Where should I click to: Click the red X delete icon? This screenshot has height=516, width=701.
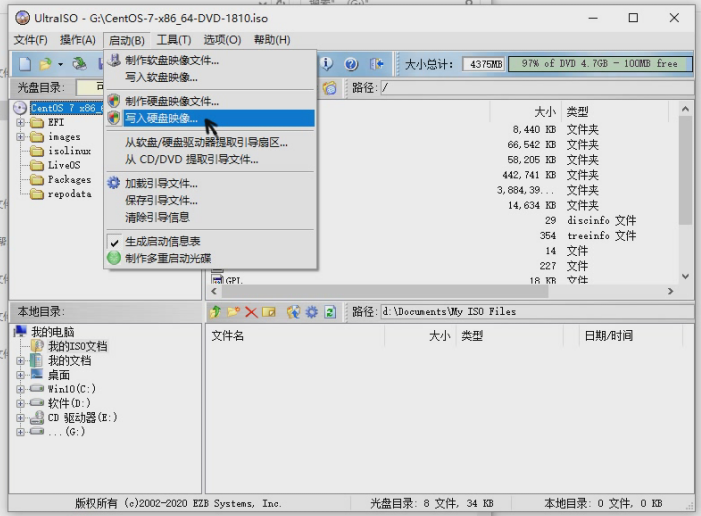pos(251,312)
